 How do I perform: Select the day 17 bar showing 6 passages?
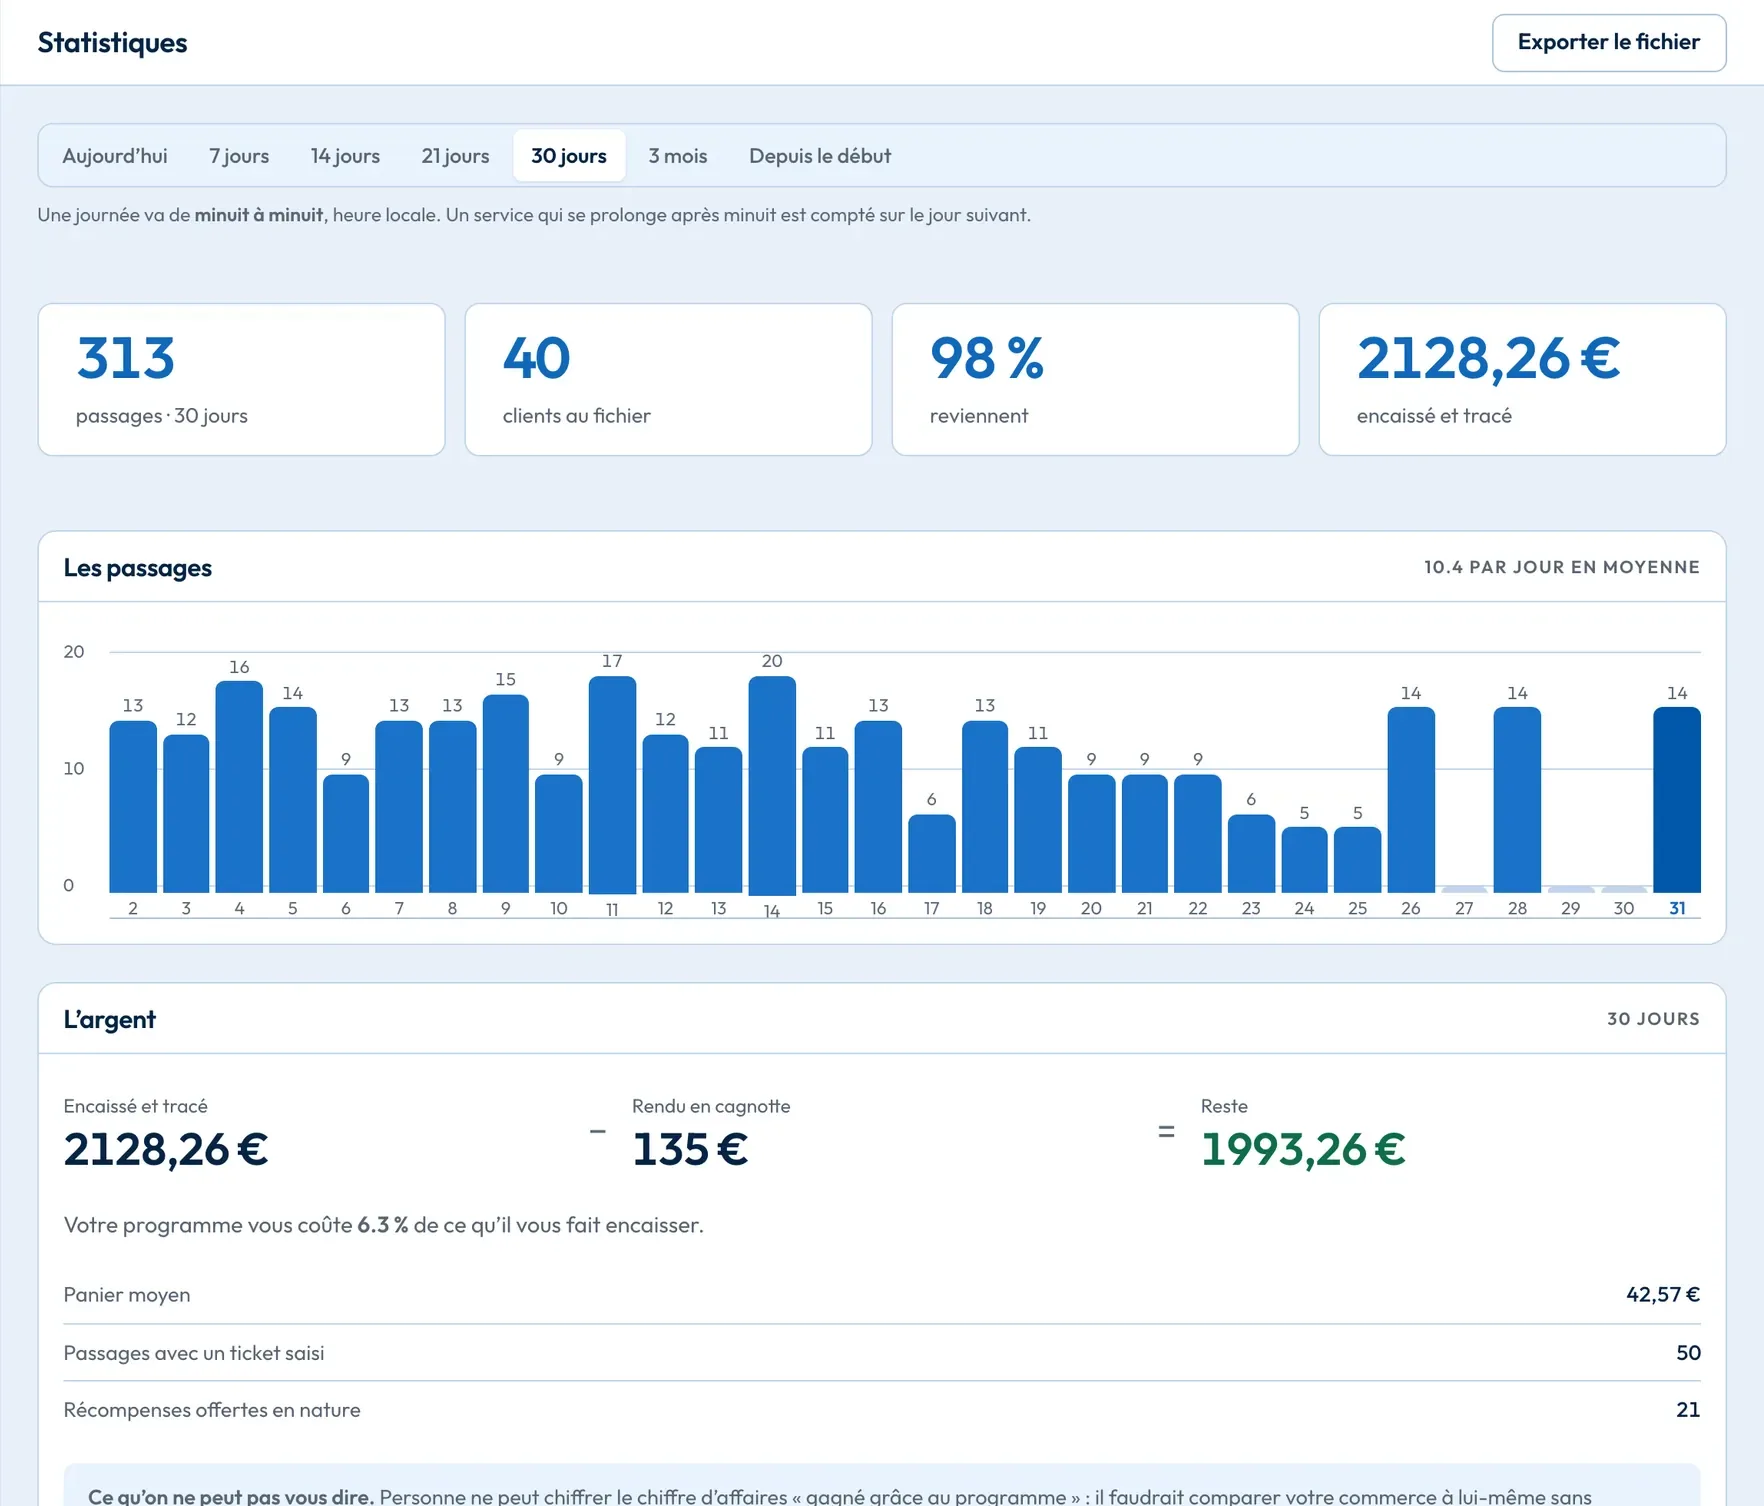click(x=932, y=854)
